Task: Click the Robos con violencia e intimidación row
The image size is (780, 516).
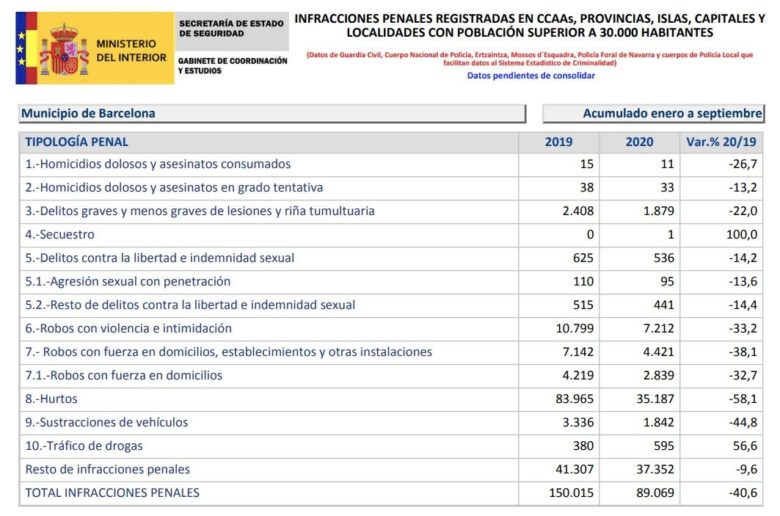Action: point(390,328)
